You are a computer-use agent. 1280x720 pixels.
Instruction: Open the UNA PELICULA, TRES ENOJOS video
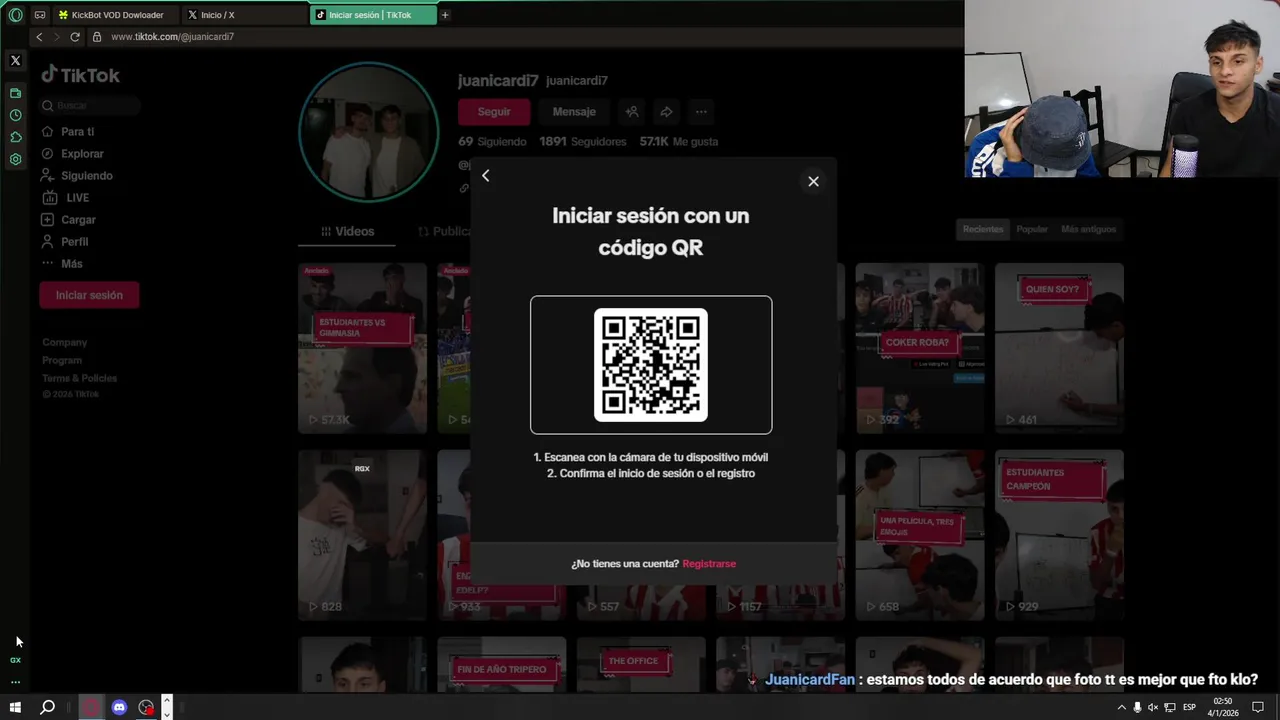pyautogui.click(x=919, y=535)
